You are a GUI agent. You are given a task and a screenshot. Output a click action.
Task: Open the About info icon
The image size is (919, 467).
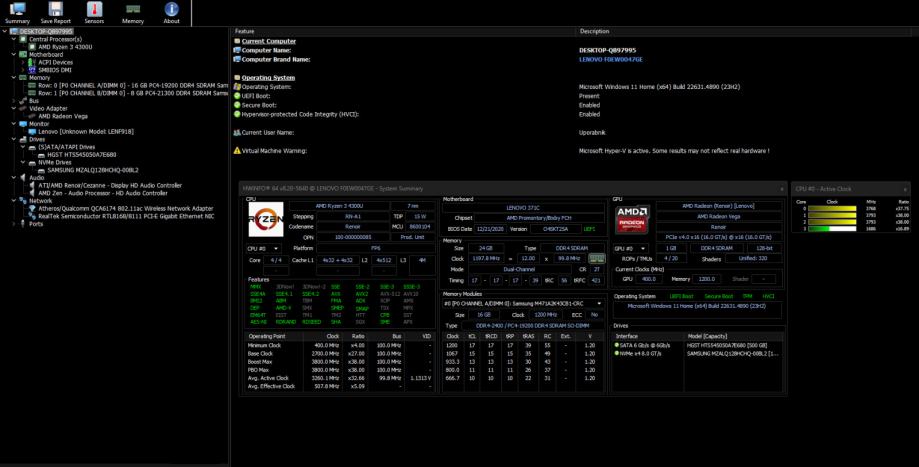(x=171, y=12)
